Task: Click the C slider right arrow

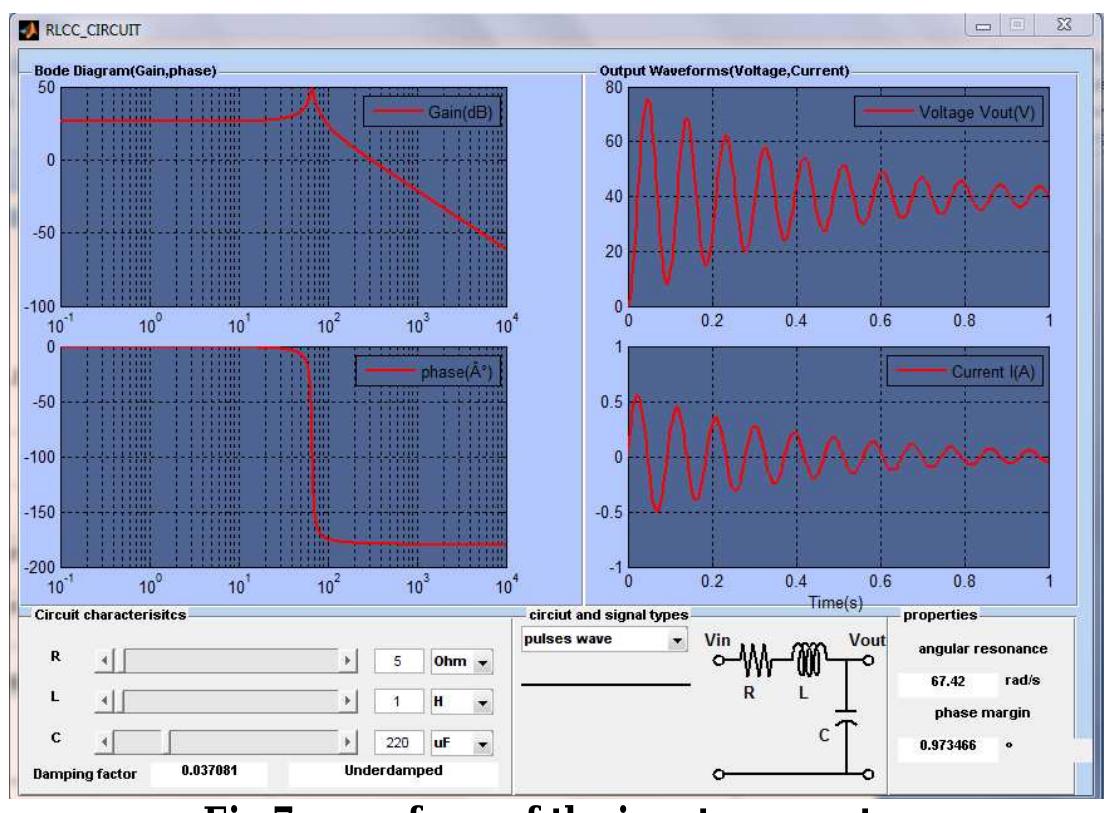Action: coord(347,742)
